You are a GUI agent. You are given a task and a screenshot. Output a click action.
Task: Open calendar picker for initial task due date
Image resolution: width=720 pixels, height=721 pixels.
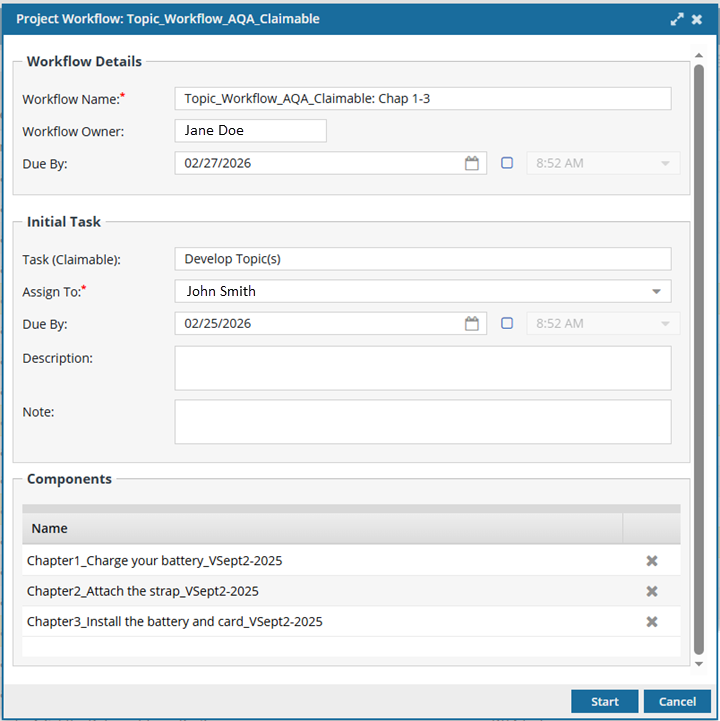[472, 324]
